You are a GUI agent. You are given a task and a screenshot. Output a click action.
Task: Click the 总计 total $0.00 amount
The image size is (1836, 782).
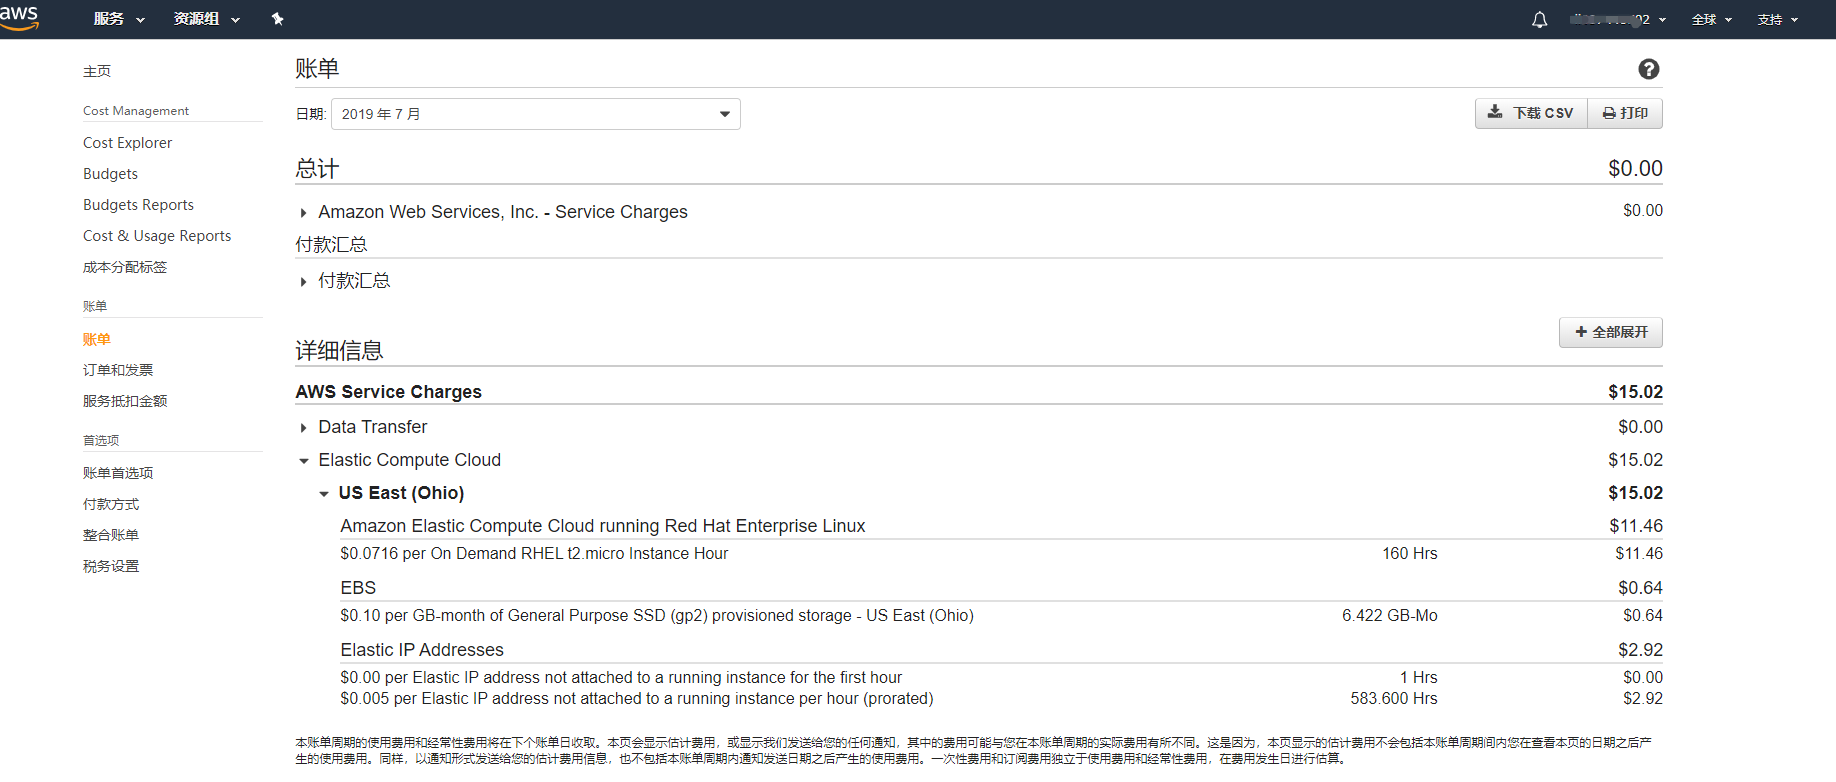[1635, 169]
